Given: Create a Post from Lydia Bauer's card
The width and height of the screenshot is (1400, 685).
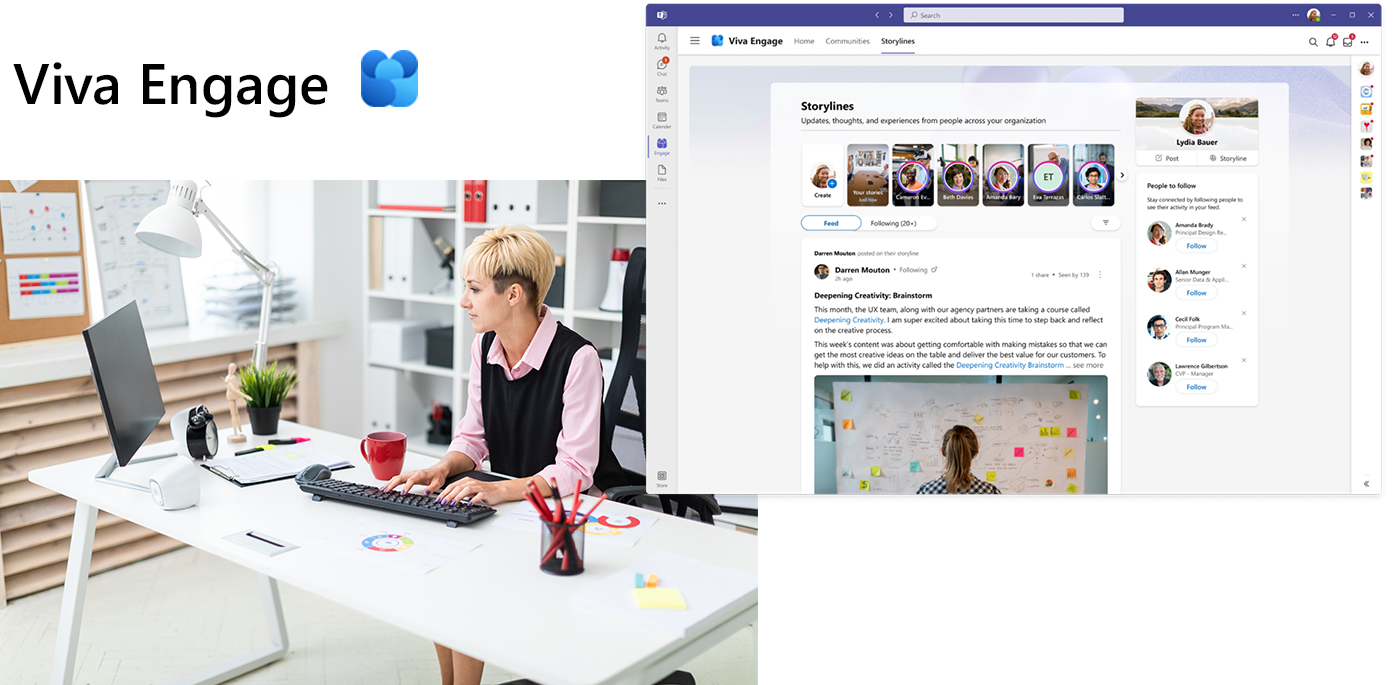Looking at the screenshot, I should coord(1167,158).
